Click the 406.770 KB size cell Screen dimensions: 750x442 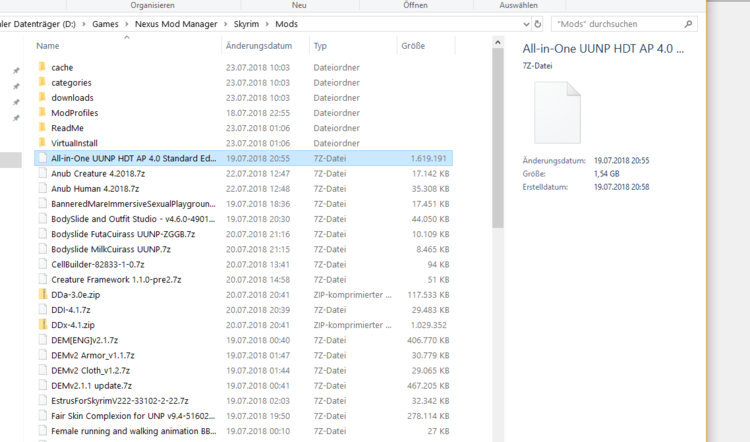[x=428, y=340]
